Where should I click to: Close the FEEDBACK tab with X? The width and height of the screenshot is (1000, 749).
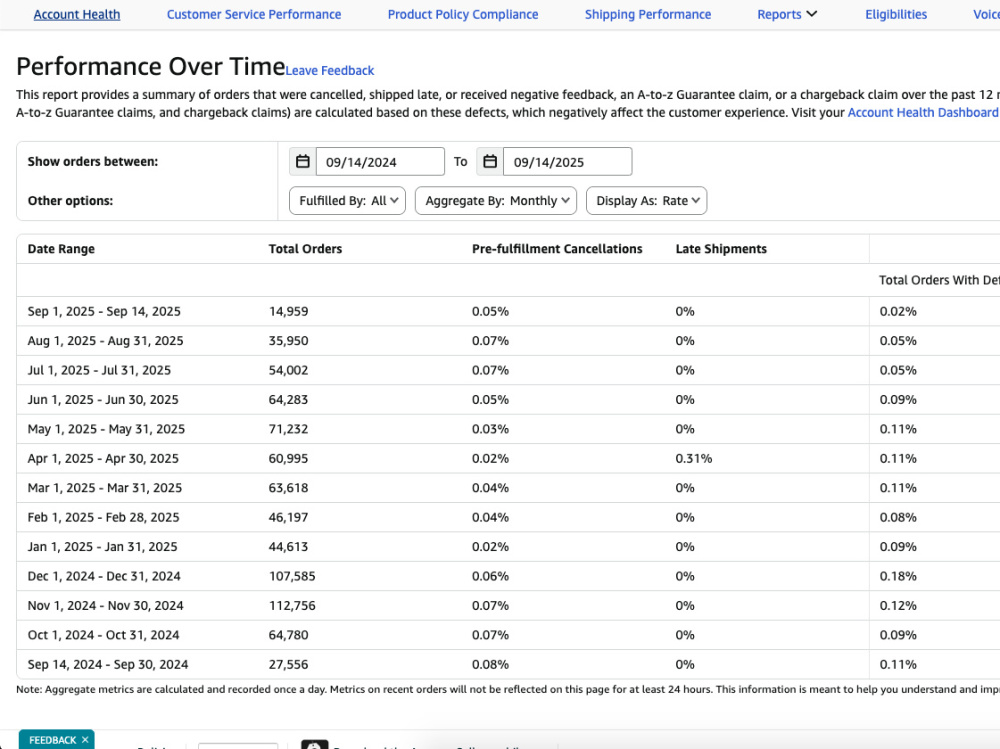pos(85,739)
